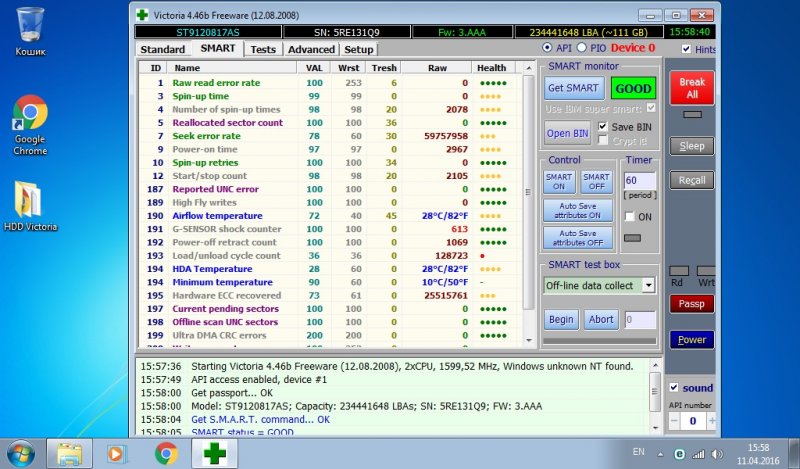This screenshot has width=800, height=469.
Task: Enable the Timer ON checkbox
Action: pyautogui.click(x=629, y=217)
